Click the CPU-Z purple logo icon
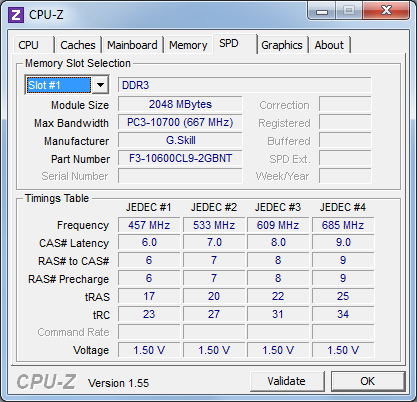417x402 pixels. coord(16,15)
